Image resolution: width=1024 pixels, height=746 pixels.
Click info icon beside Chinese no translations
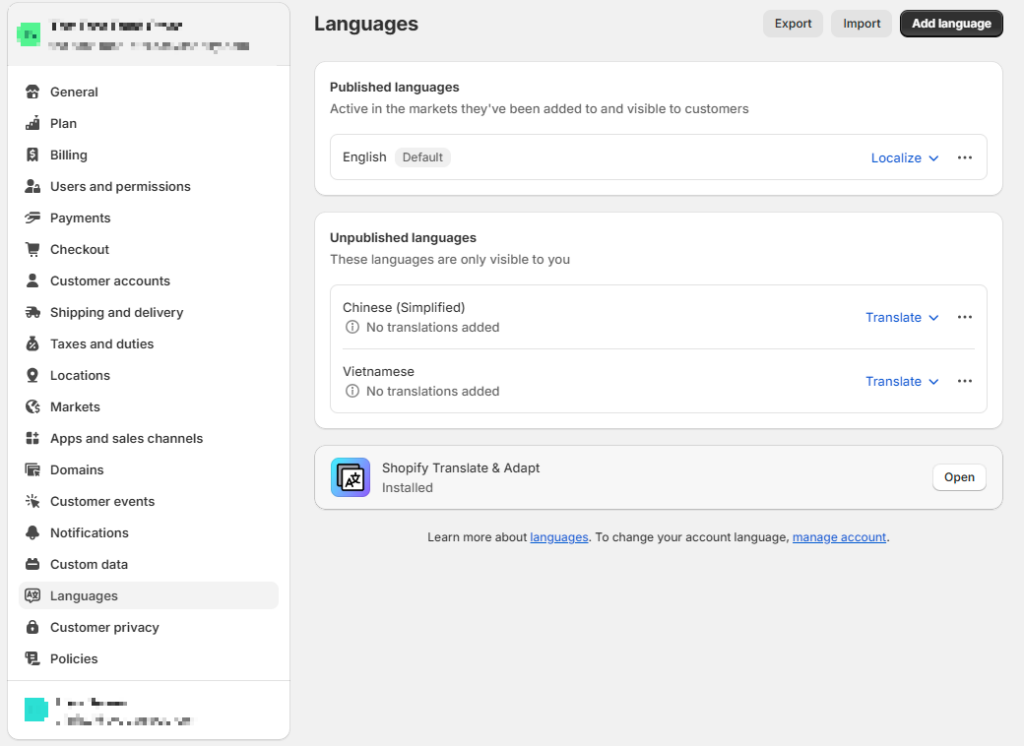pyautogui.click(x=352, y=327)
